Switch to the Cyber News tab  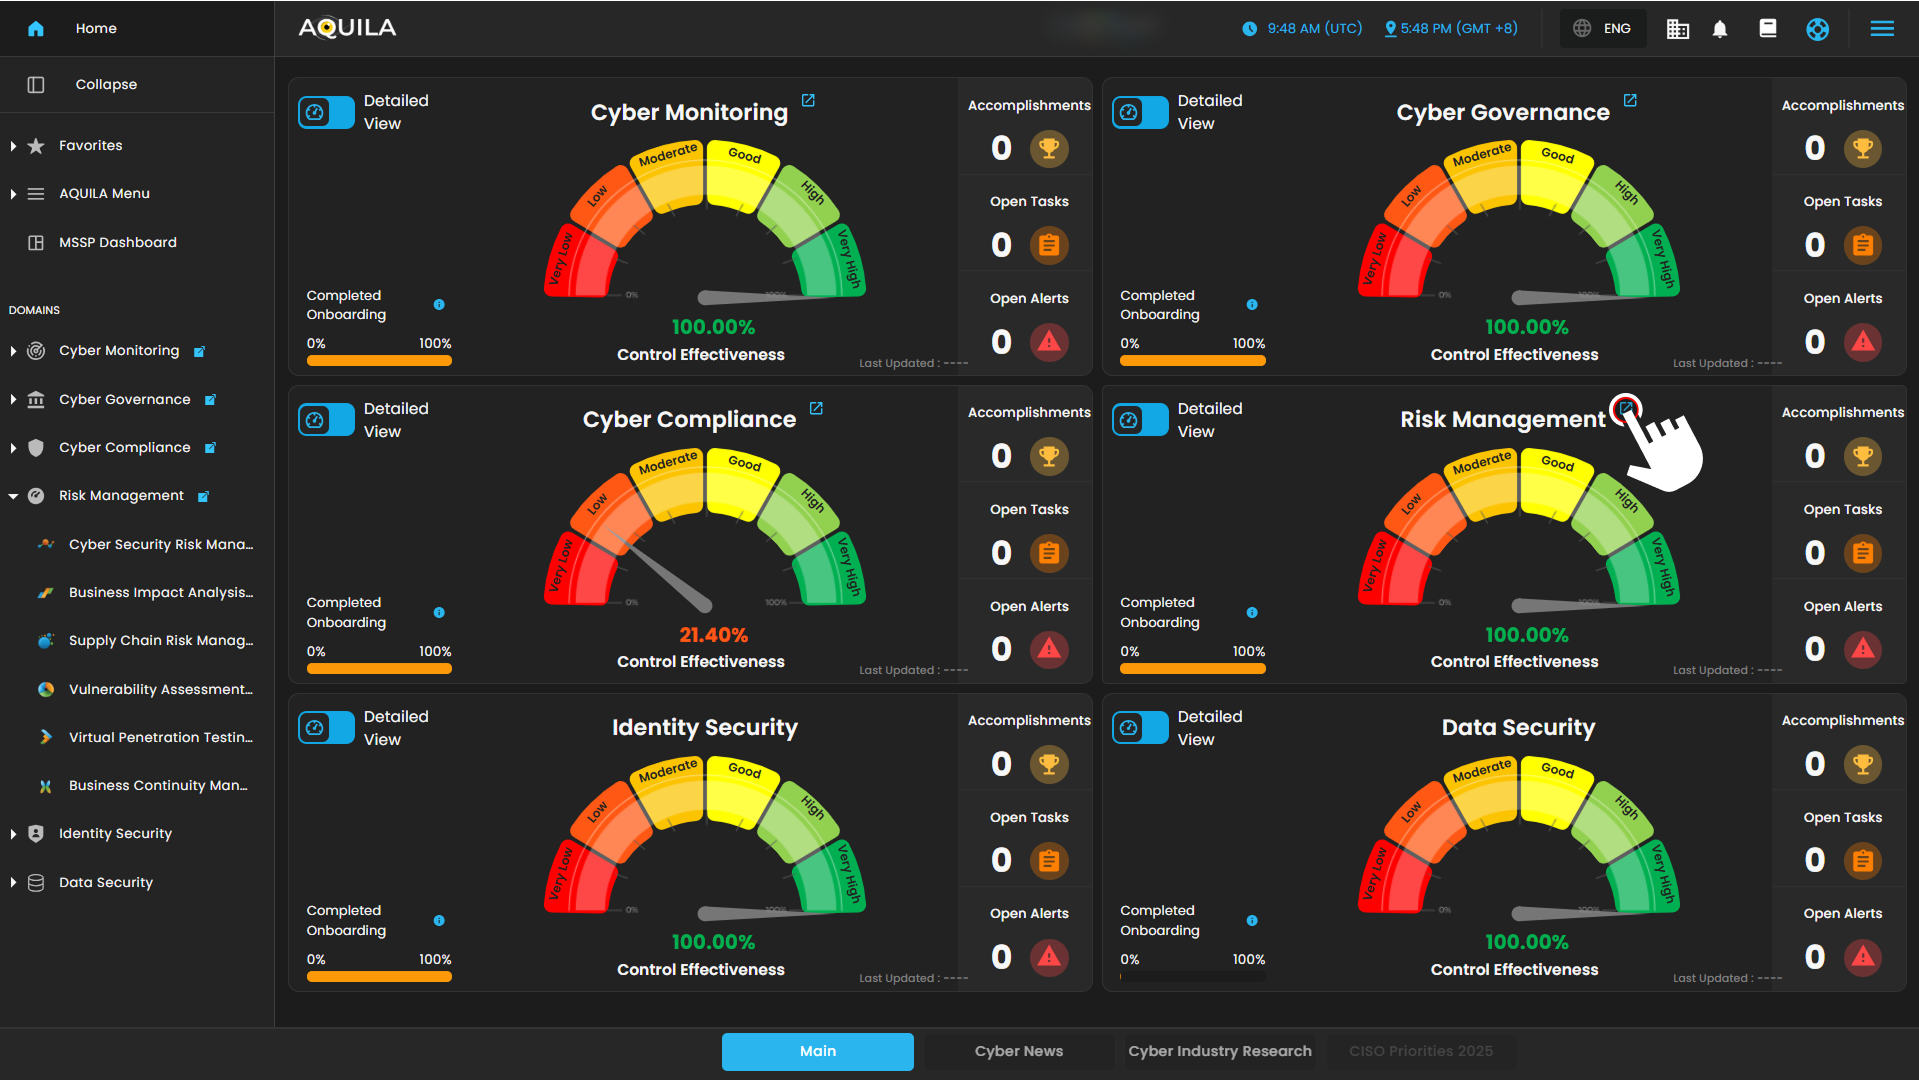pyautogui.click(x=1018, y=1051)
